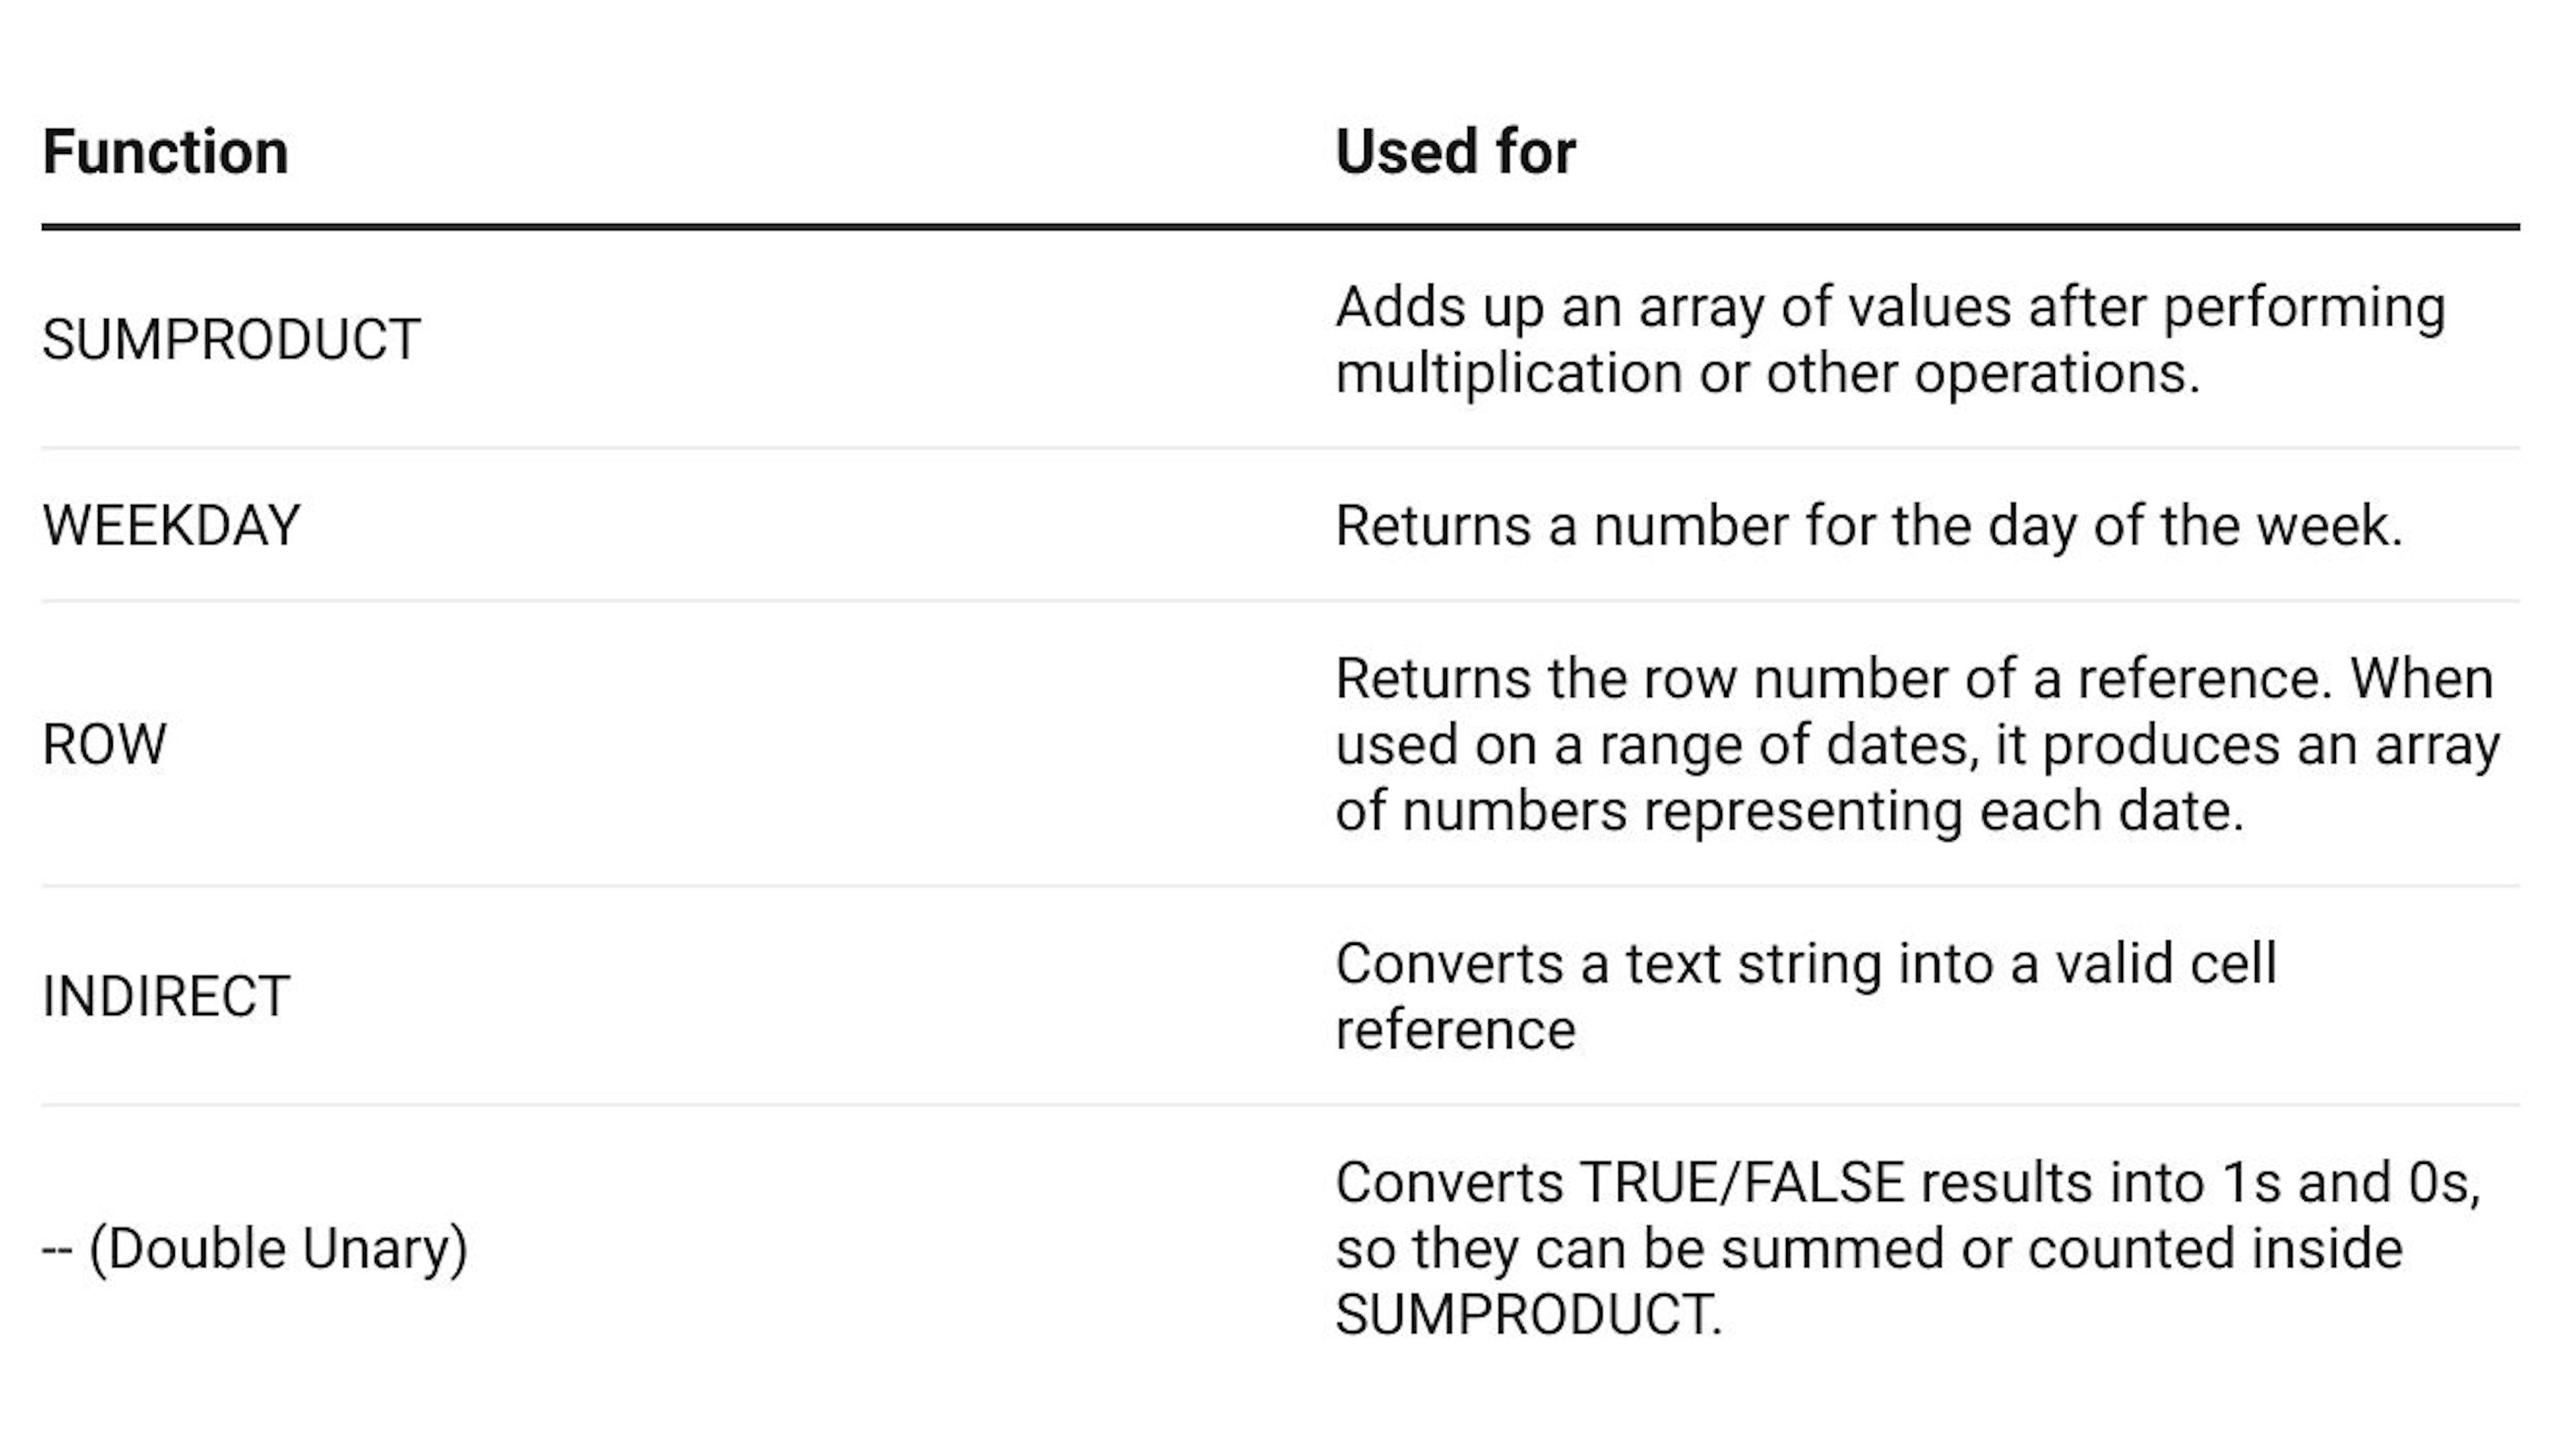2562x1456 pixels.
Task: Click the "-- (Double Unary)" entry
Action: point(255,1248)
